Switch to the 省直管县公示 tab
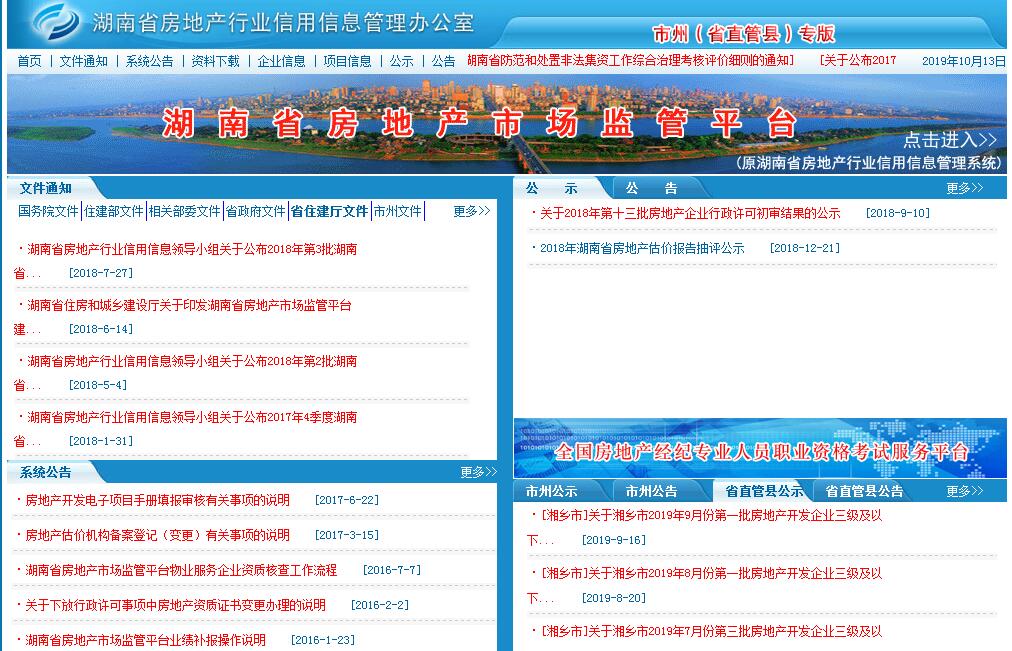This screenshot has height=651, width=1012. (764, 492)
